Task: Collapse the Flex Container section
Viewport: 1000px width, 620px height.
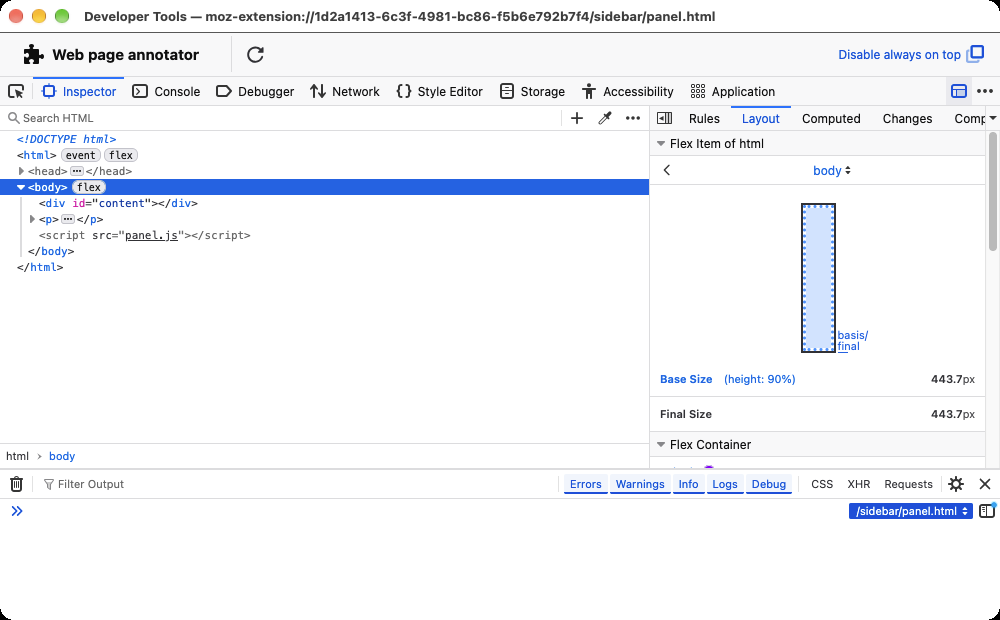Action: [661, 445]
